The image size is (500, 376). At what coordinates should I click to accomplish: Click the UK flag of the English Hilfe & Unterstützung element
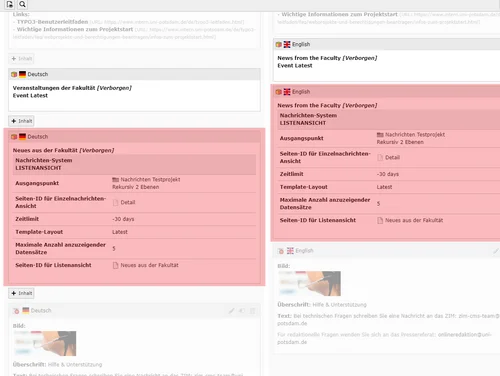point(290,251)
